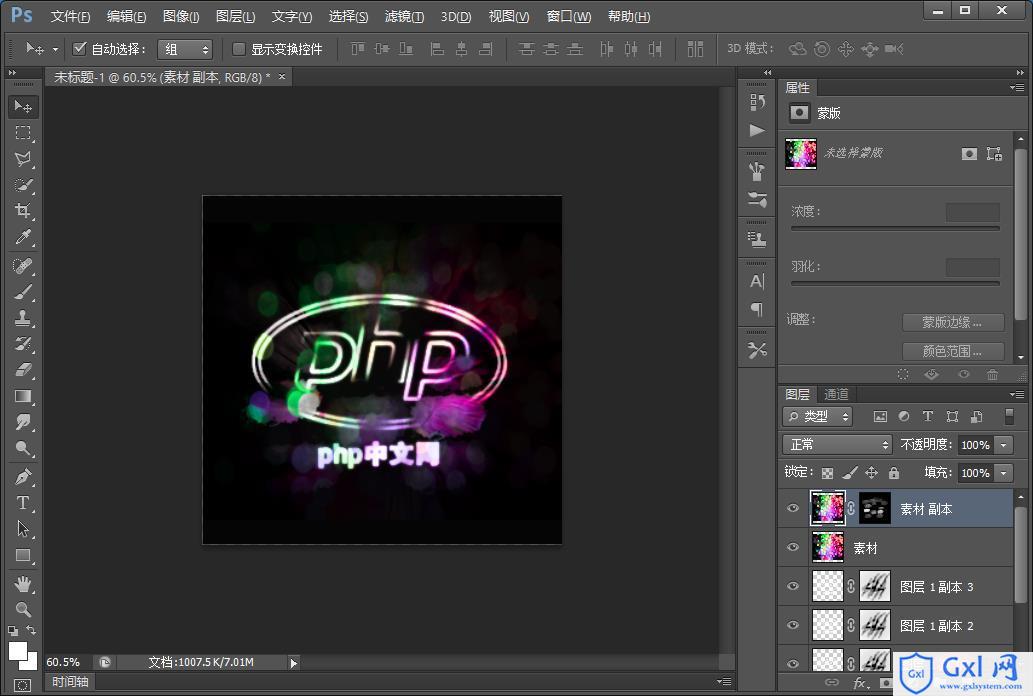The height and width of the screenshot is (696, 1033).
Task: Select the Clone Stamp tool
Action: (23, 318)
